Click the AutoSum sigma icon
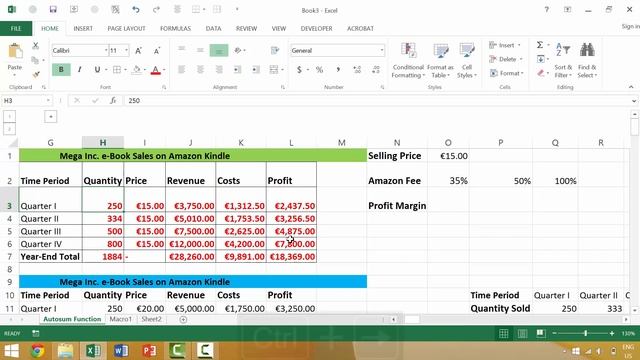640x360 pixels. [x=540, y=45]
